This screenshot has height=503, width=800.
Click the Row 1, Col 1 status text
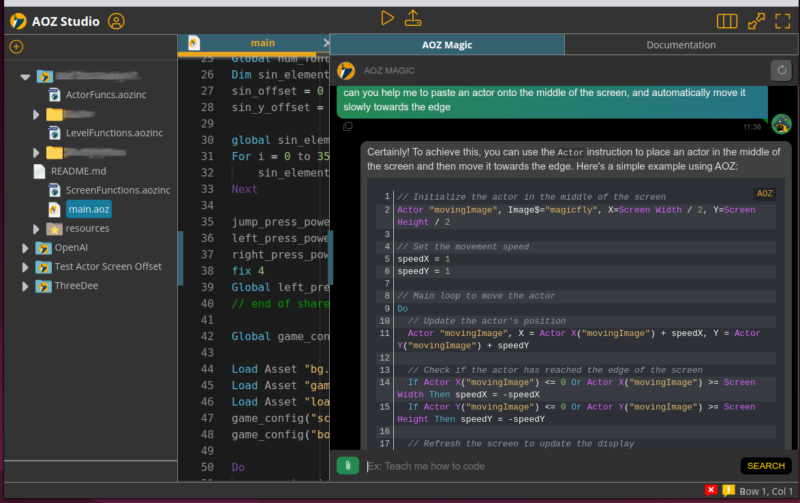(766, 491)
